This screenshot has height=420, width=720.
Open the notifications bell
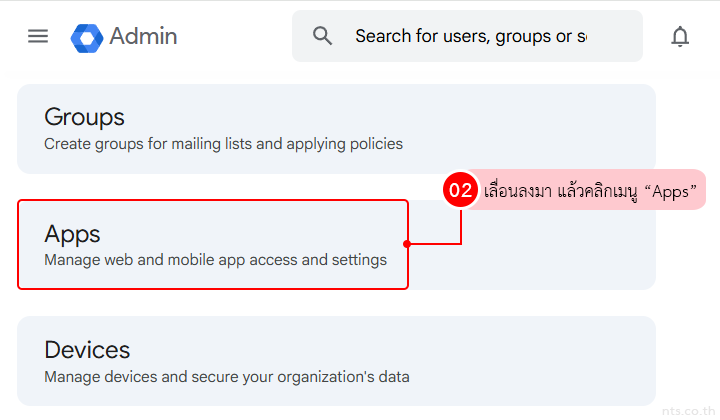pos(680,37)
